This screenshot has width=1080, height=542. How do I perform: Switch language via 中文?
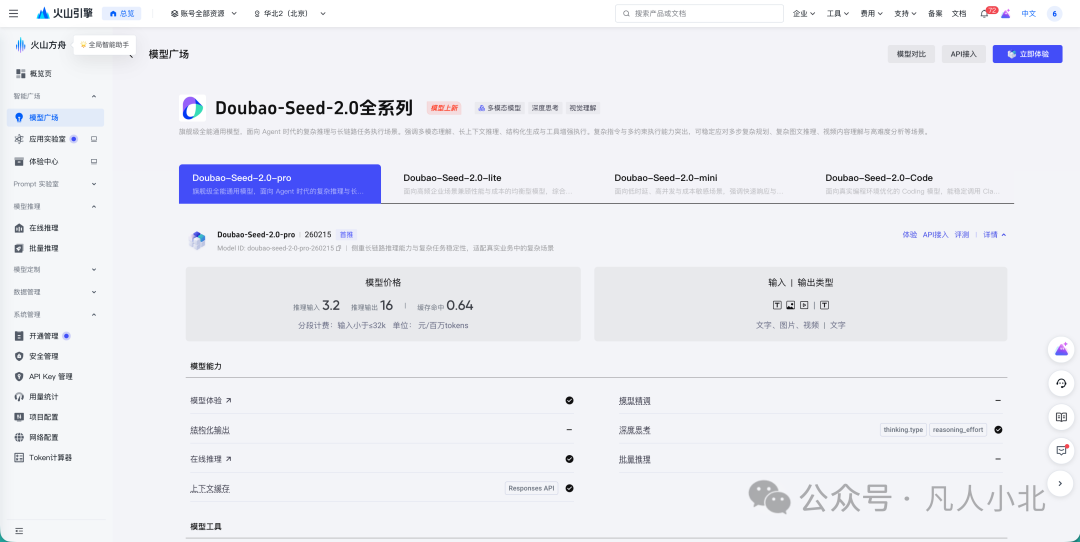(1028, 13)
